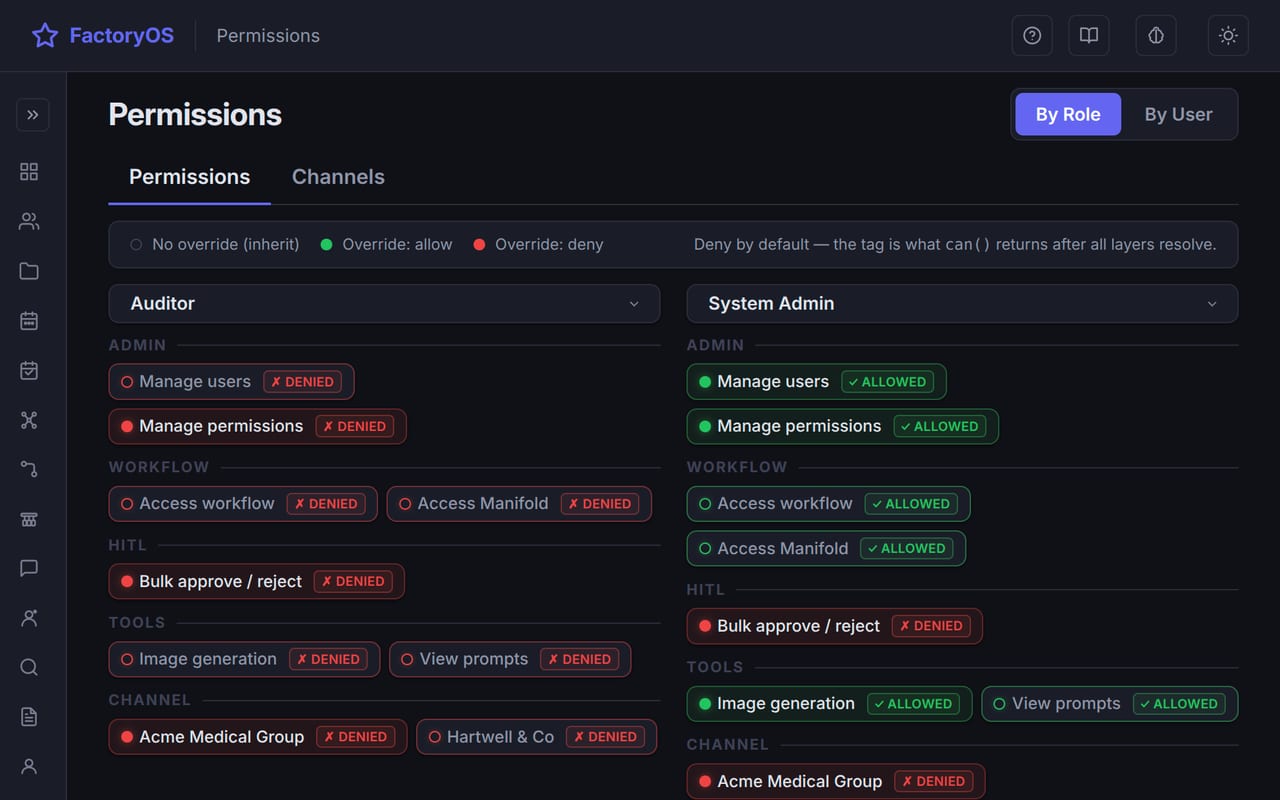Toggle System Admin's Acme Medical Group channel
The height and width of the screenshot is (800, 1280).
coord(836,782)
